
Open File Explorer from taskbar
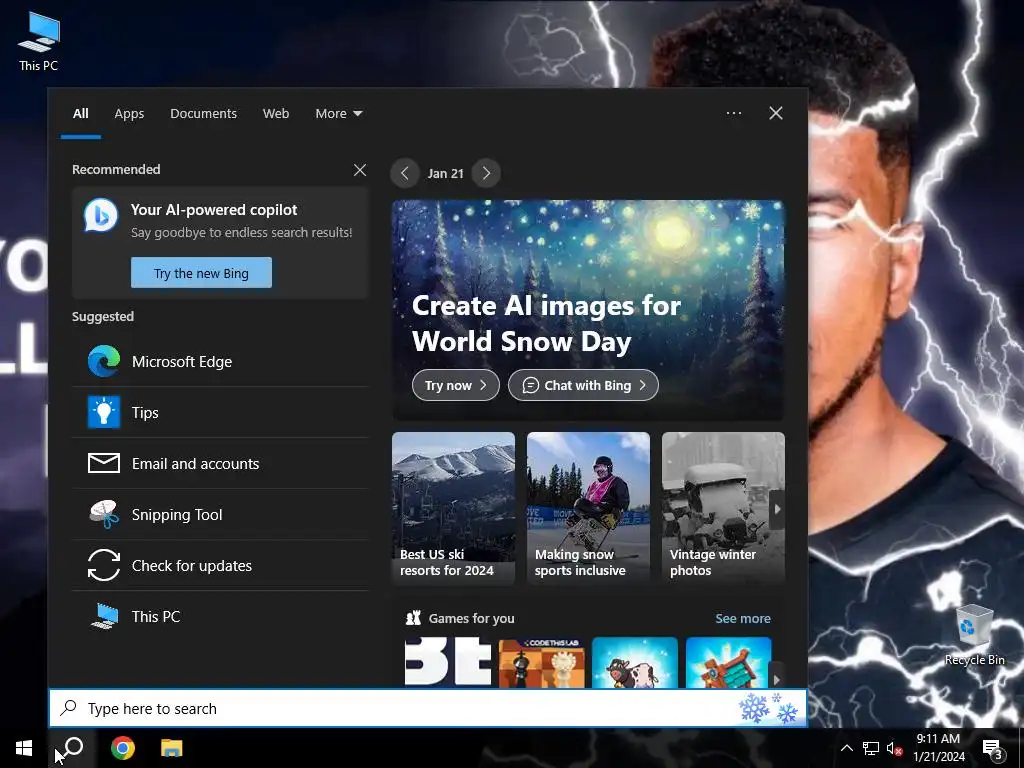[x=172, y=748]
